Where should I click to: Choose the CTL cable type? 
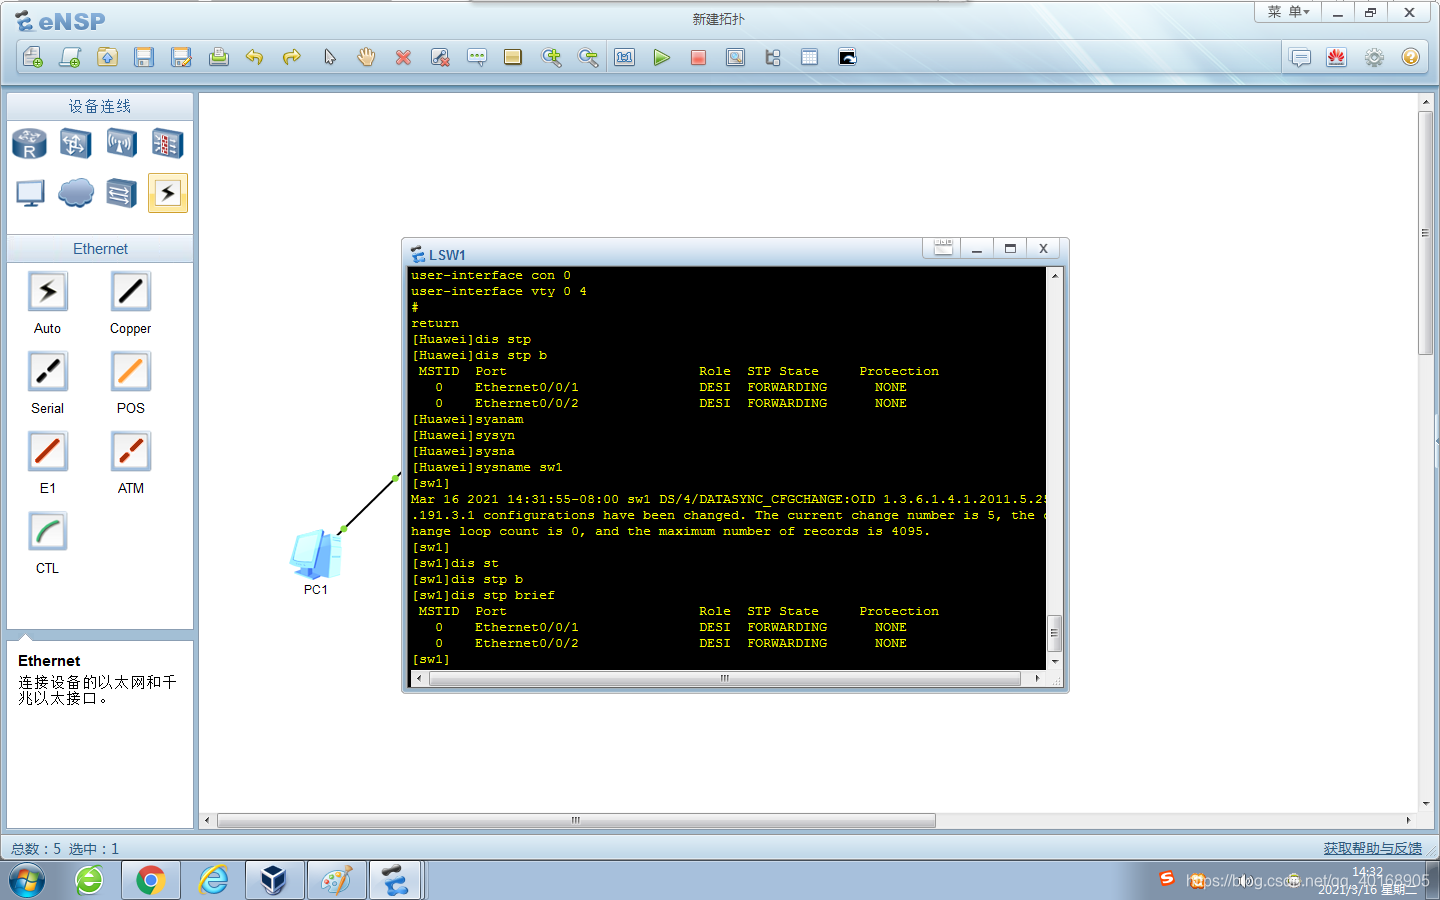(48, 532)
